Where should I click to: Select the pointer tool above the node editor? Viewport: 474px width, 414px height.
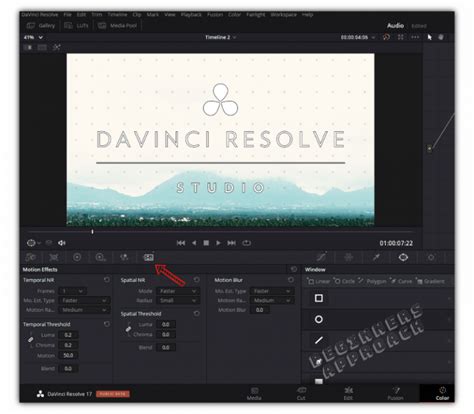(x=429, y=37)
